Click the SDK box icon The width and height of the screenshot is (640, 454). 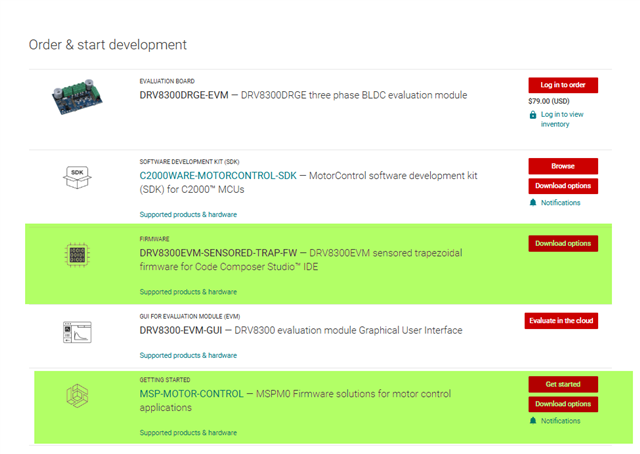[x=77, y=177]
